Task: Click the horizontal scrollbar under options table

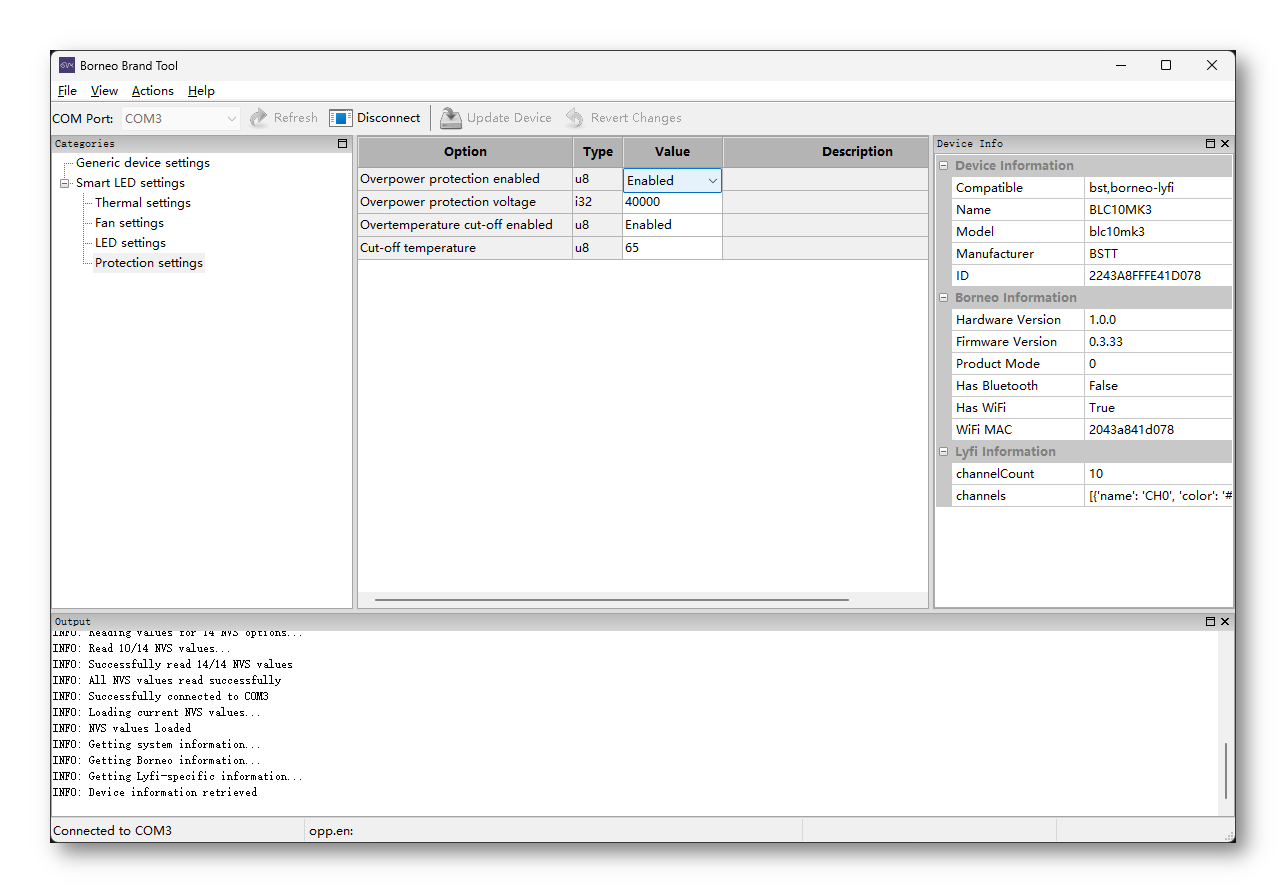Action: tap(611, 600)
